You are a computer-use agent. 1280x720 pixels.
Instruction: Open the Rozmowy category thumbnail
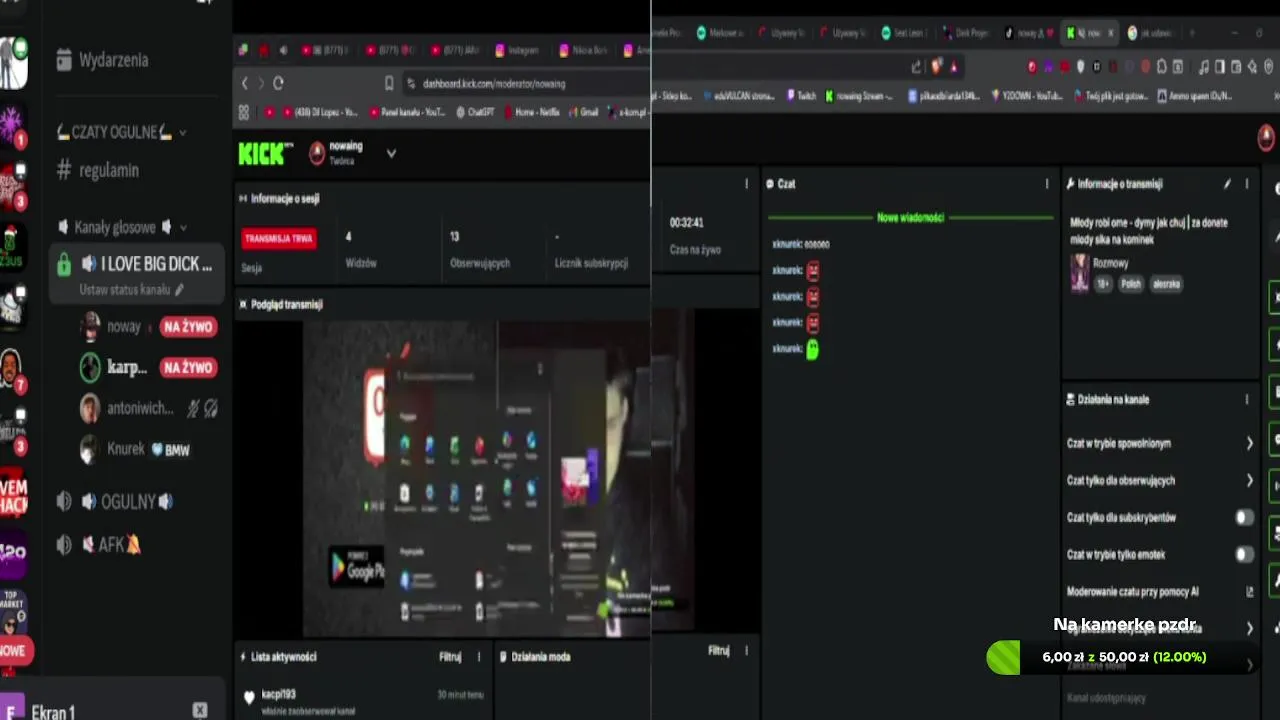1080,273
